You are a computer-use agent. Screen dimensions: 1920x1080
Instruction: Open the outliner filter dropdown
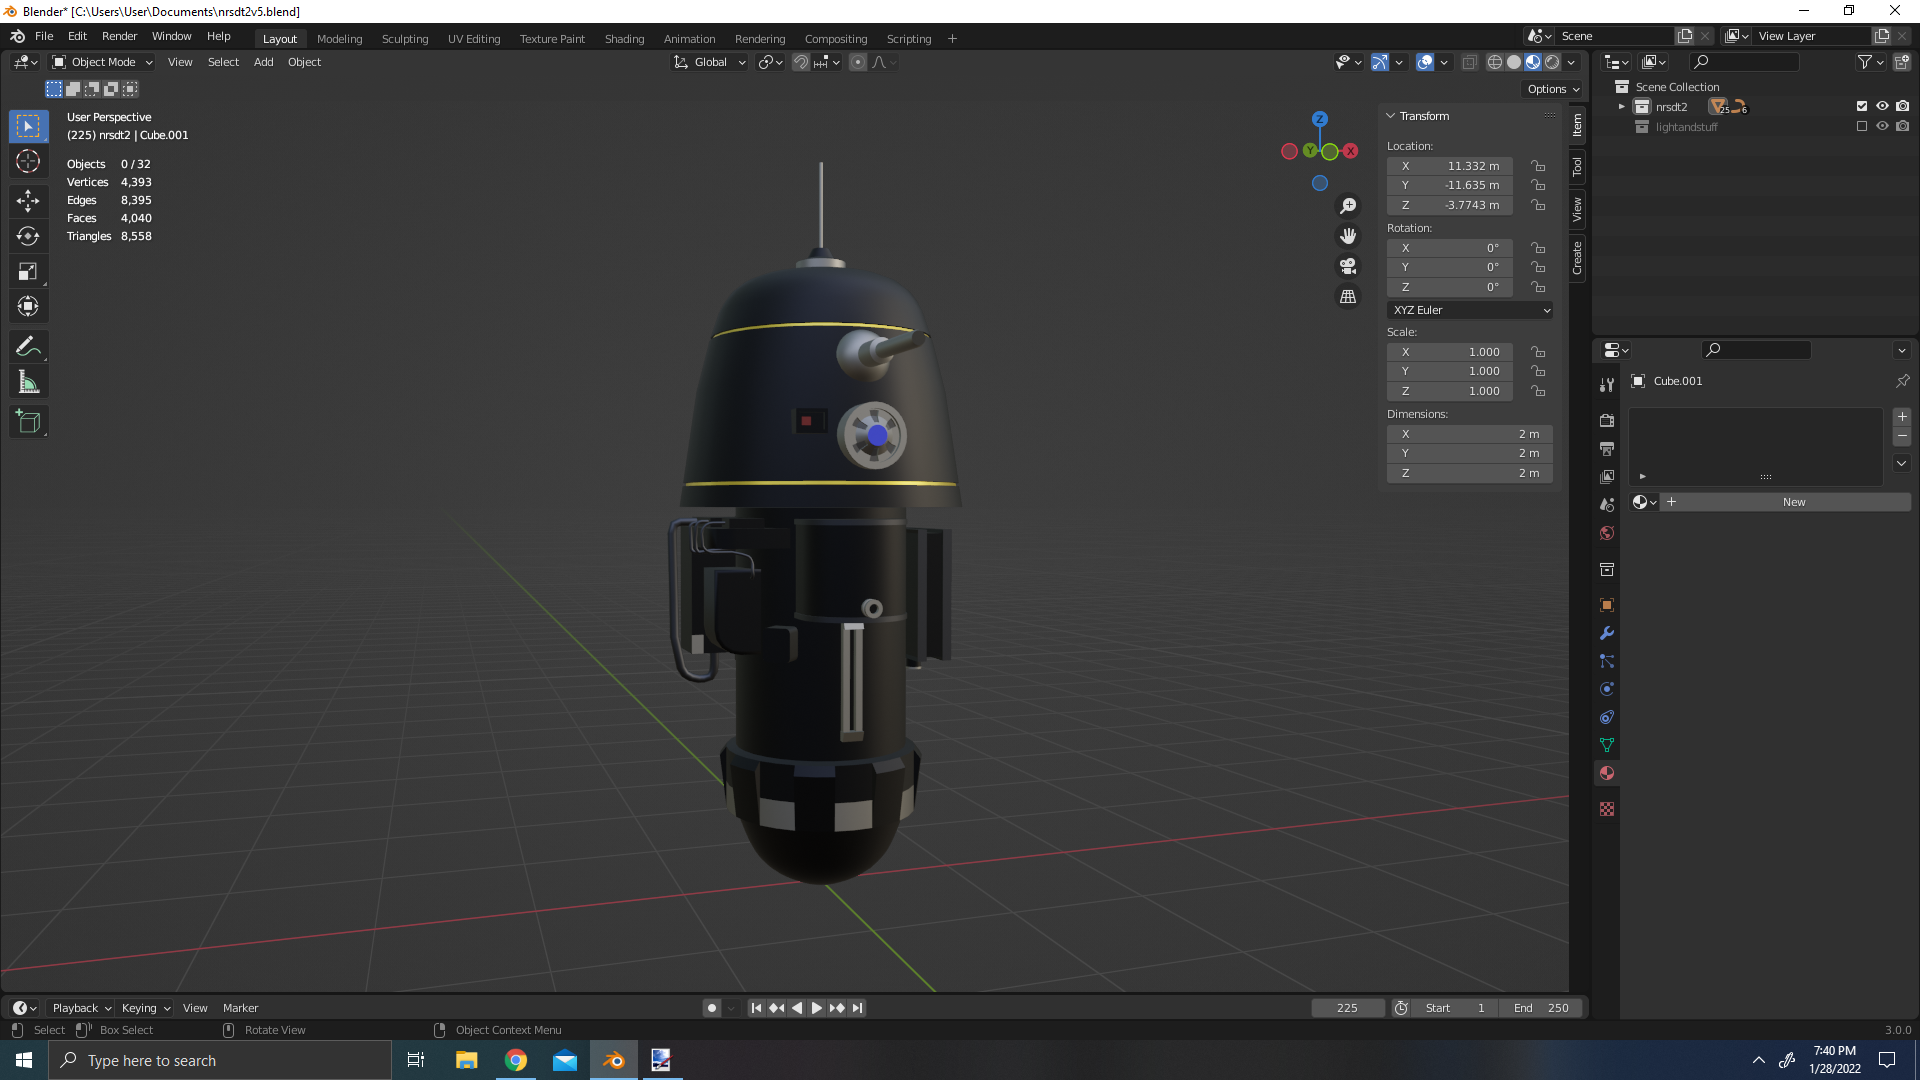[1871, 62]
